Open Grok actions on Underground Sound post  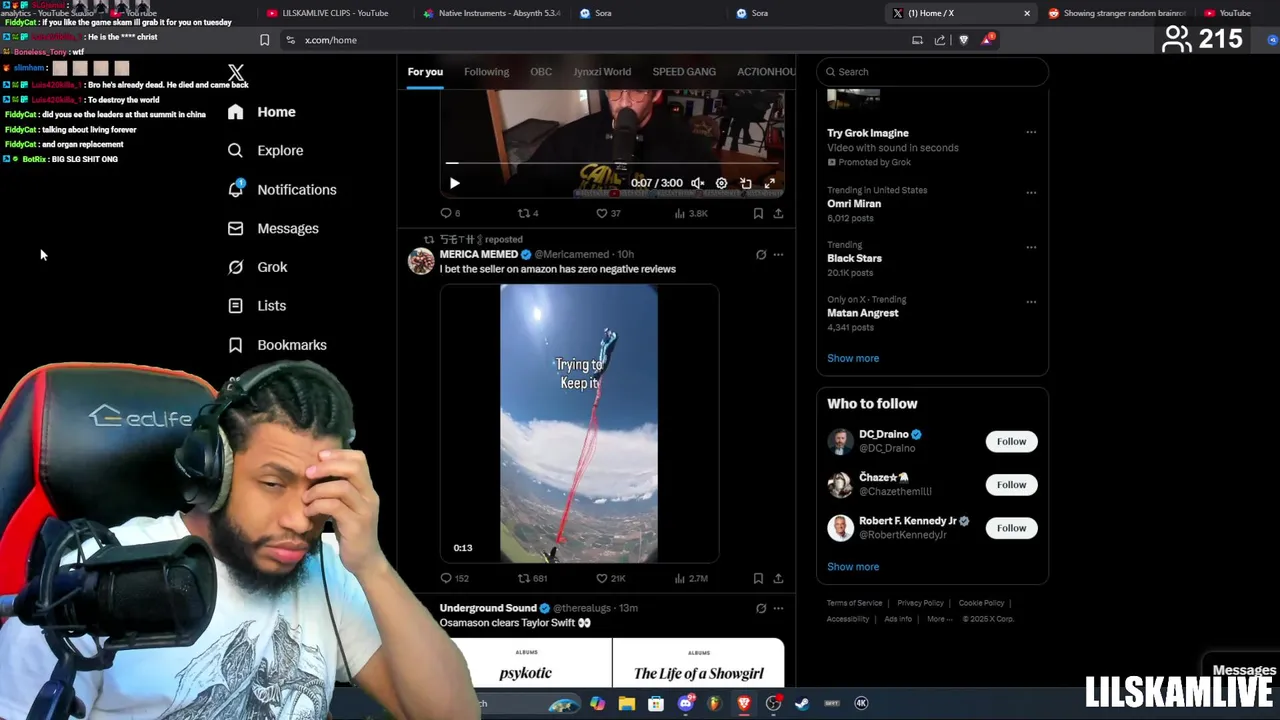(x=761, y=608)
